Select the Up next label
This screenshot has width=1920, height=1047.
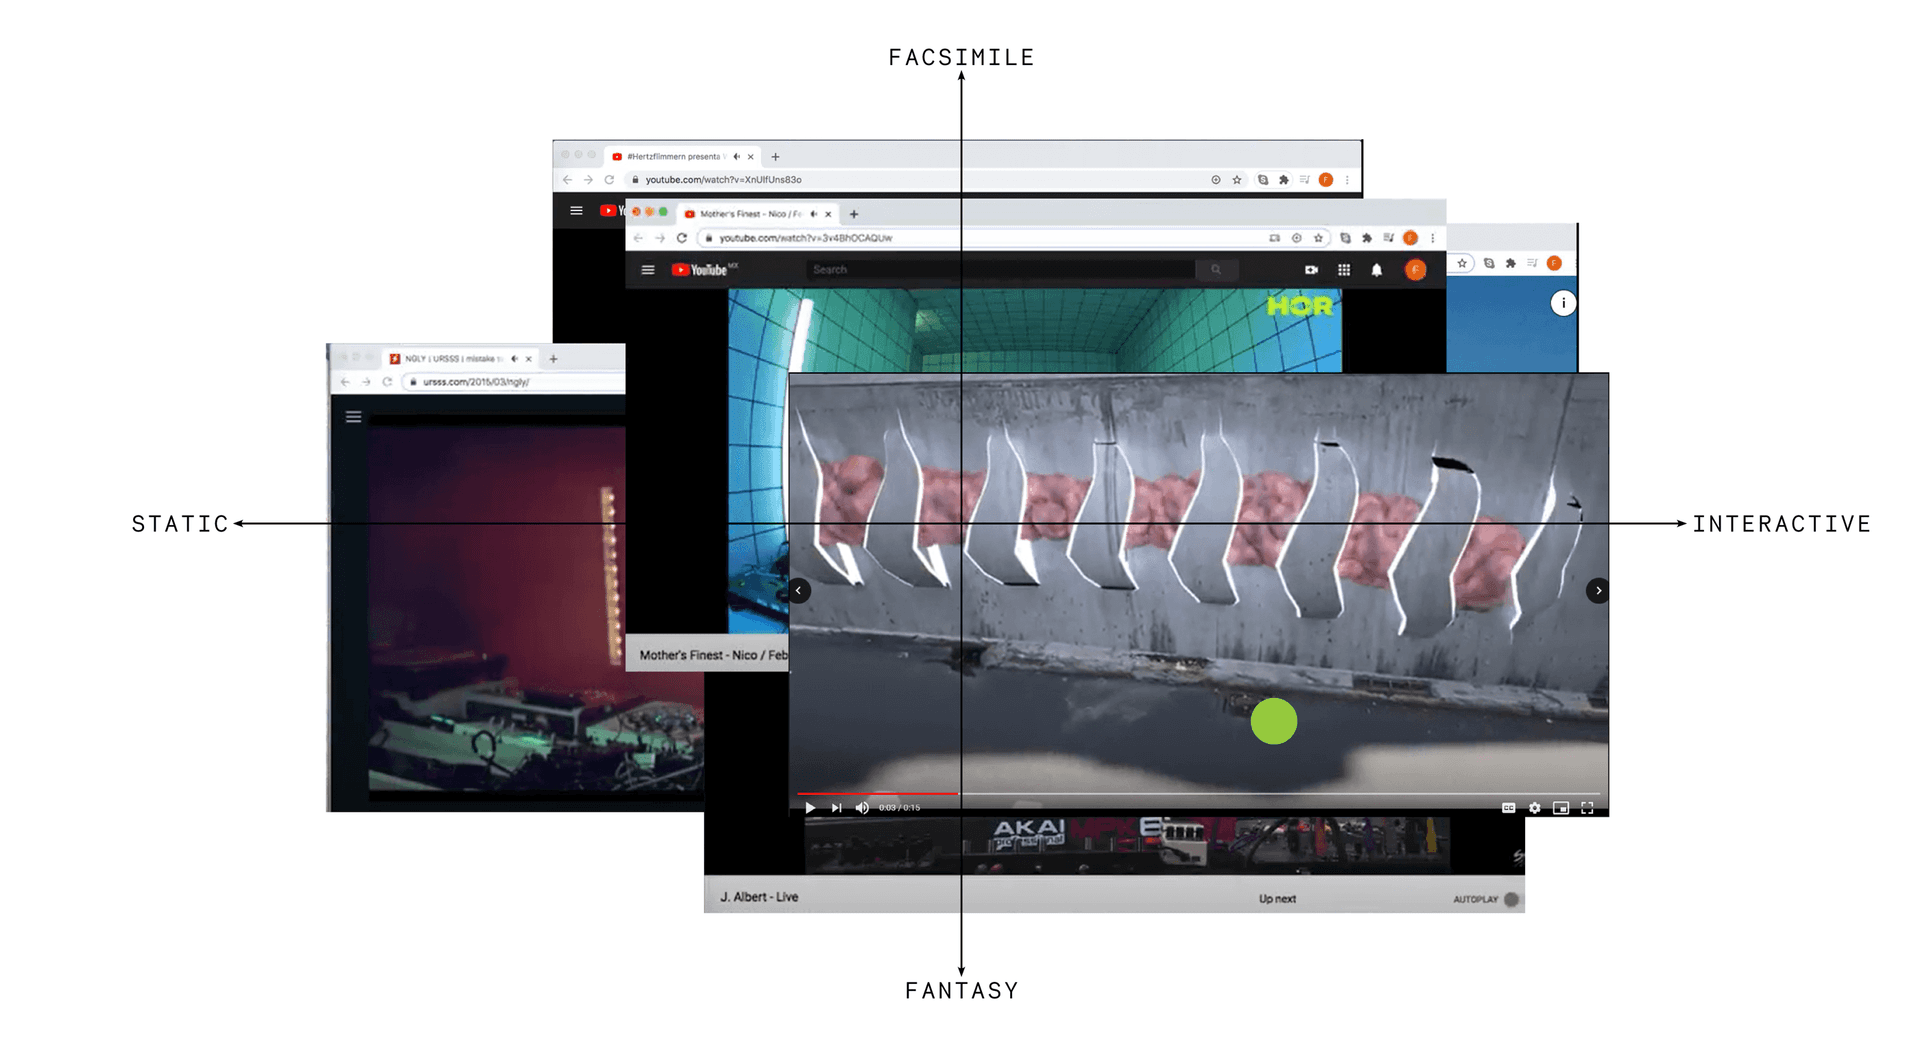(1277, 899)
